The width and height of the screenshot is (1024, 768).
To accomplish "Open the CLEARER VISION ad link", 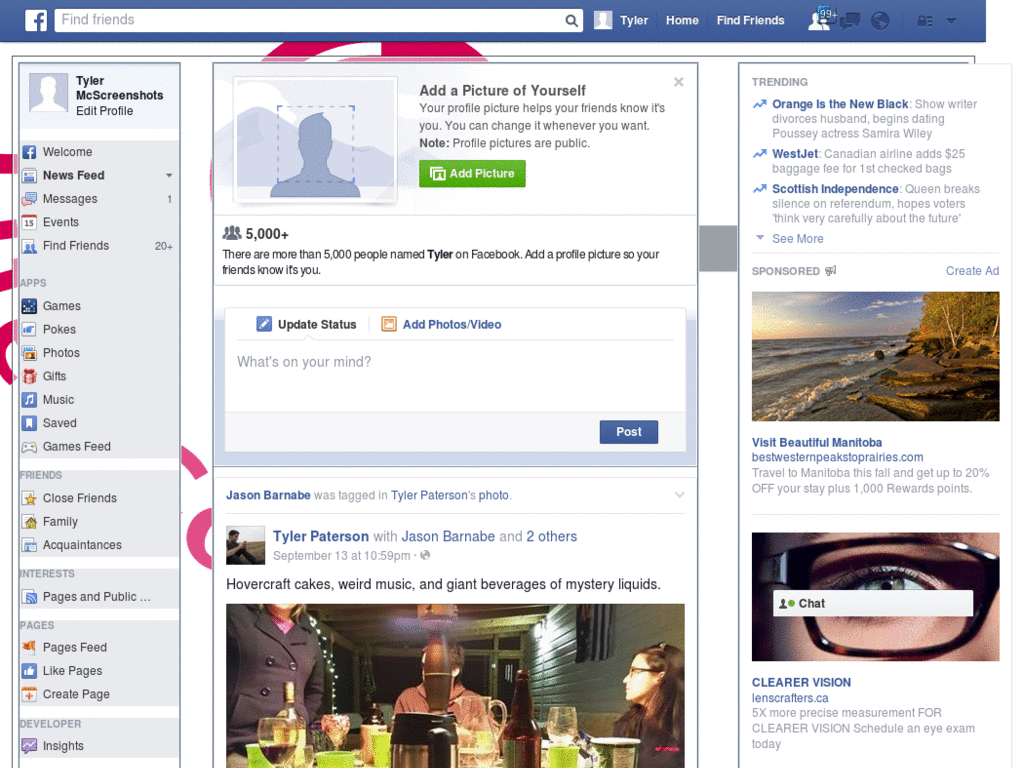I will tap(801, 683).
